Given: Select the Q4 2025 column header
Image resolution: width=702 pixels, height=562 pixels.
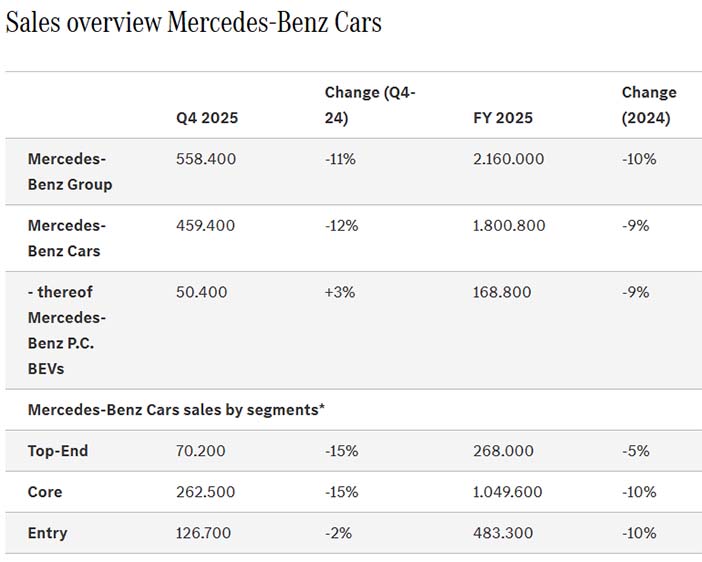Looking at the screenshot, I should (x=207, y=117).
